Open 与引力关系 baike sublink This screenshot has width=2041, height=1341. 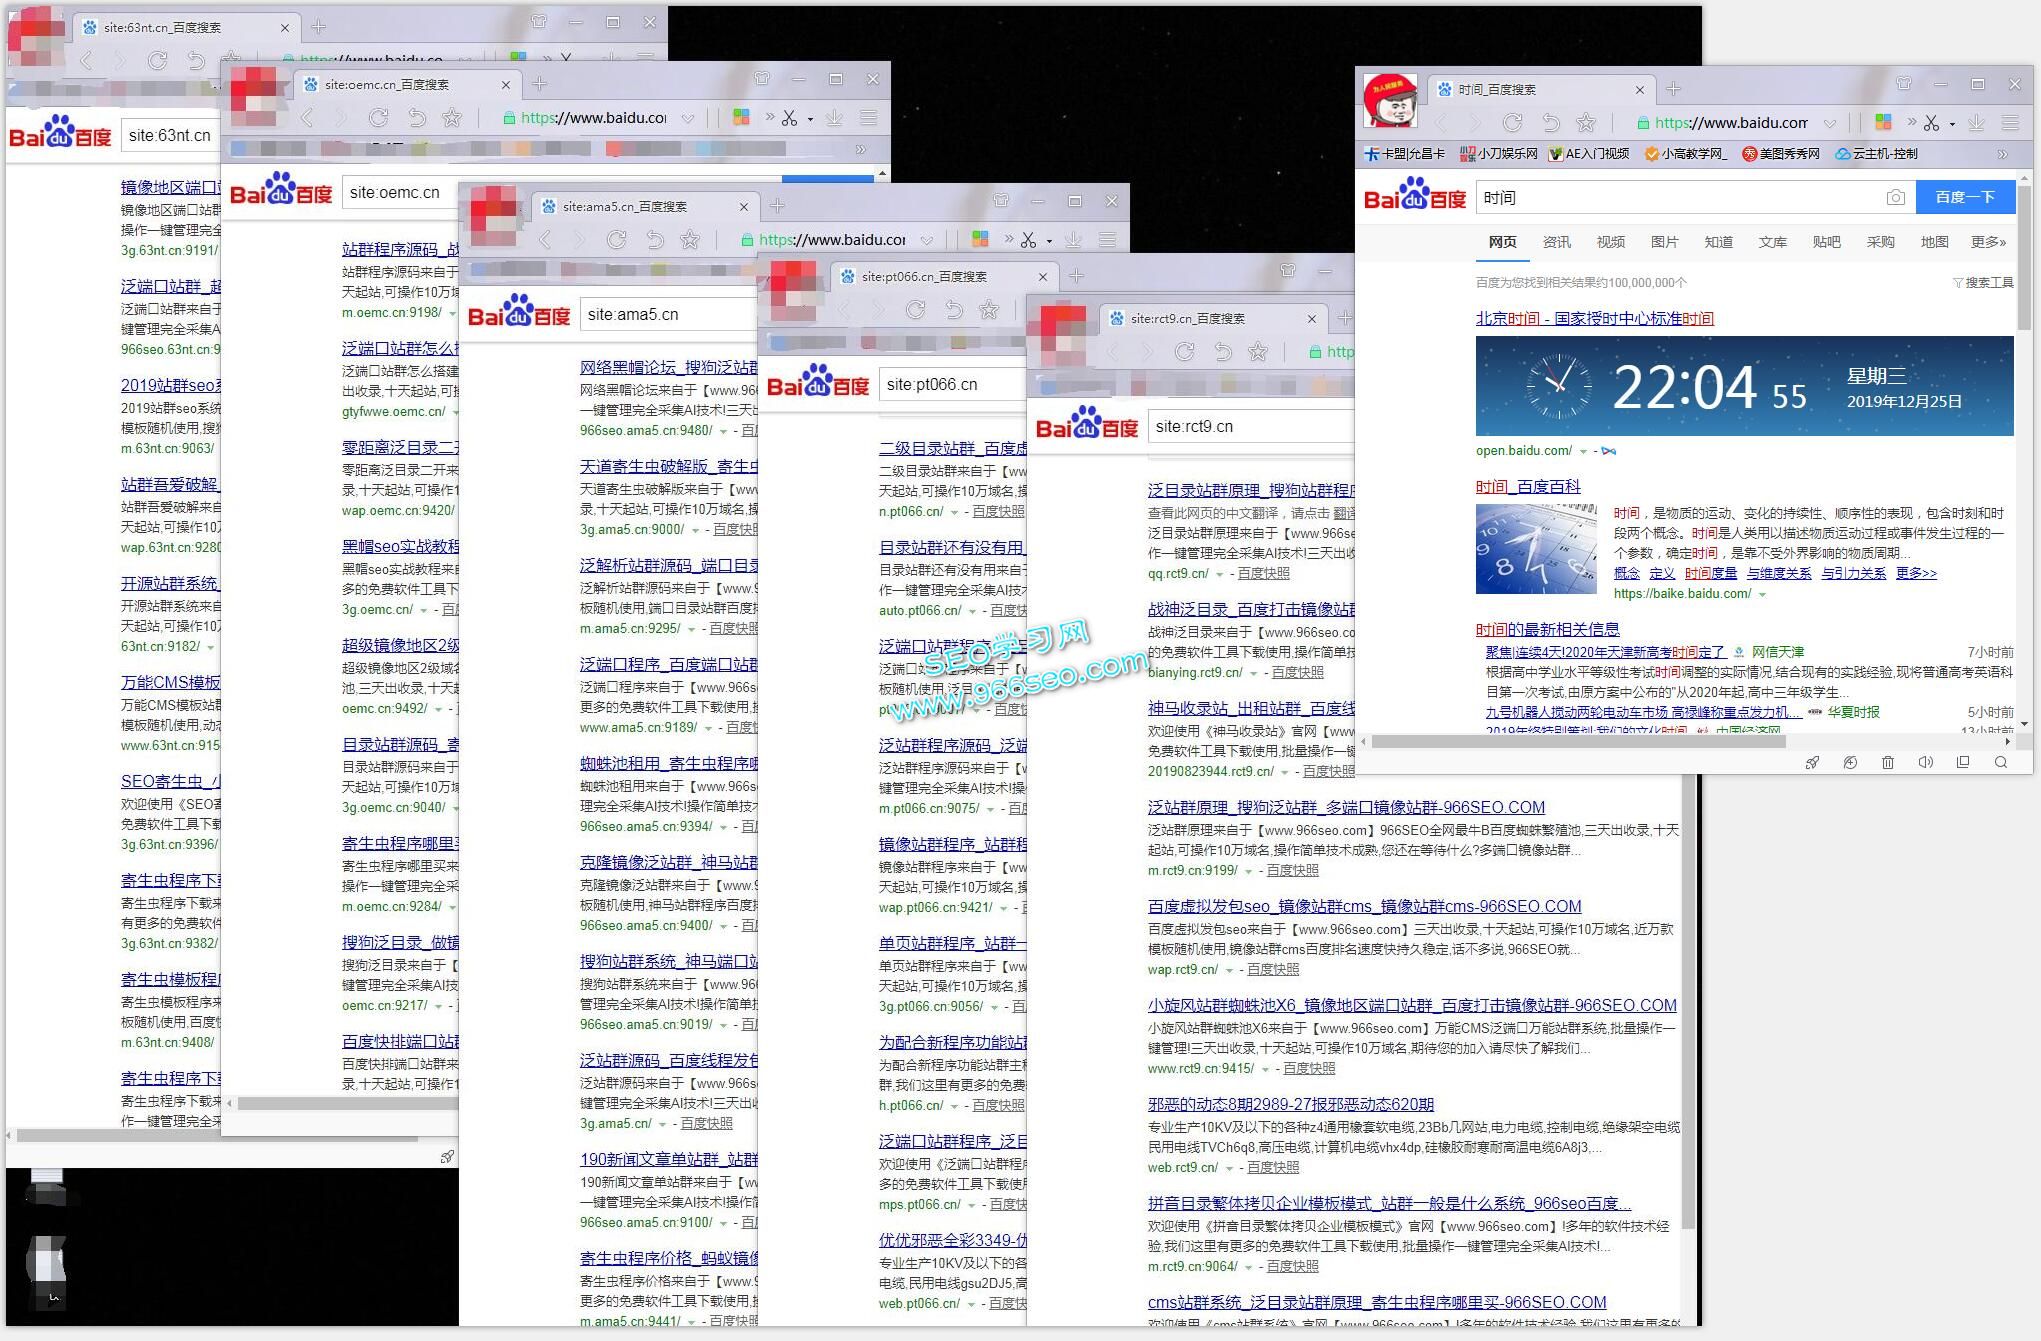point(1853,573)
